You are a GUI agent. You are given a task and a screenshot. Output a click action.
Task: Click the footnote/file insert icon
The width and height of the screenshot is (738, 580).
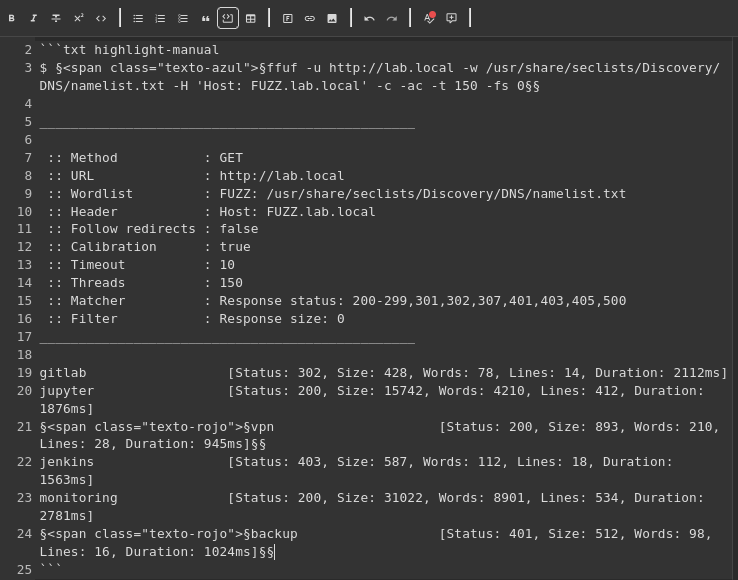pos(288,18)
